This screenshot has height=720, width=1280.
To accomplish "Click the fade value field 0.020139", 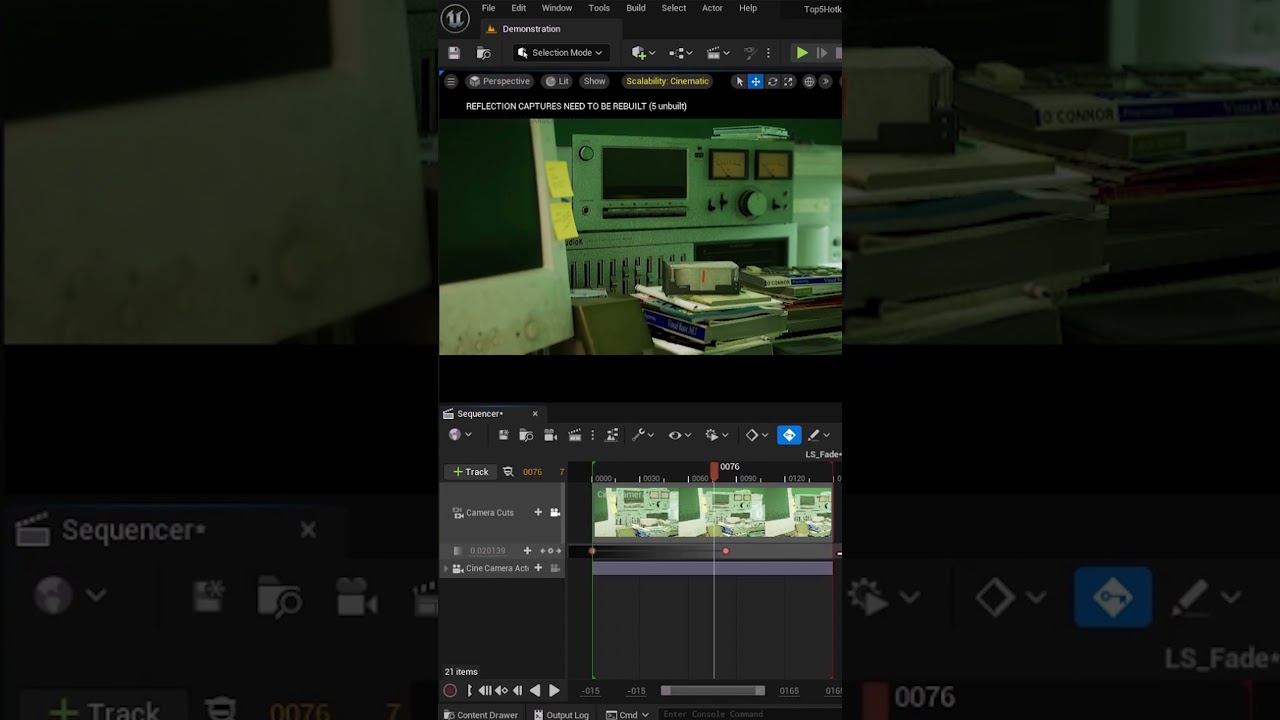I will pyautogui.click(x=488, y=551).
